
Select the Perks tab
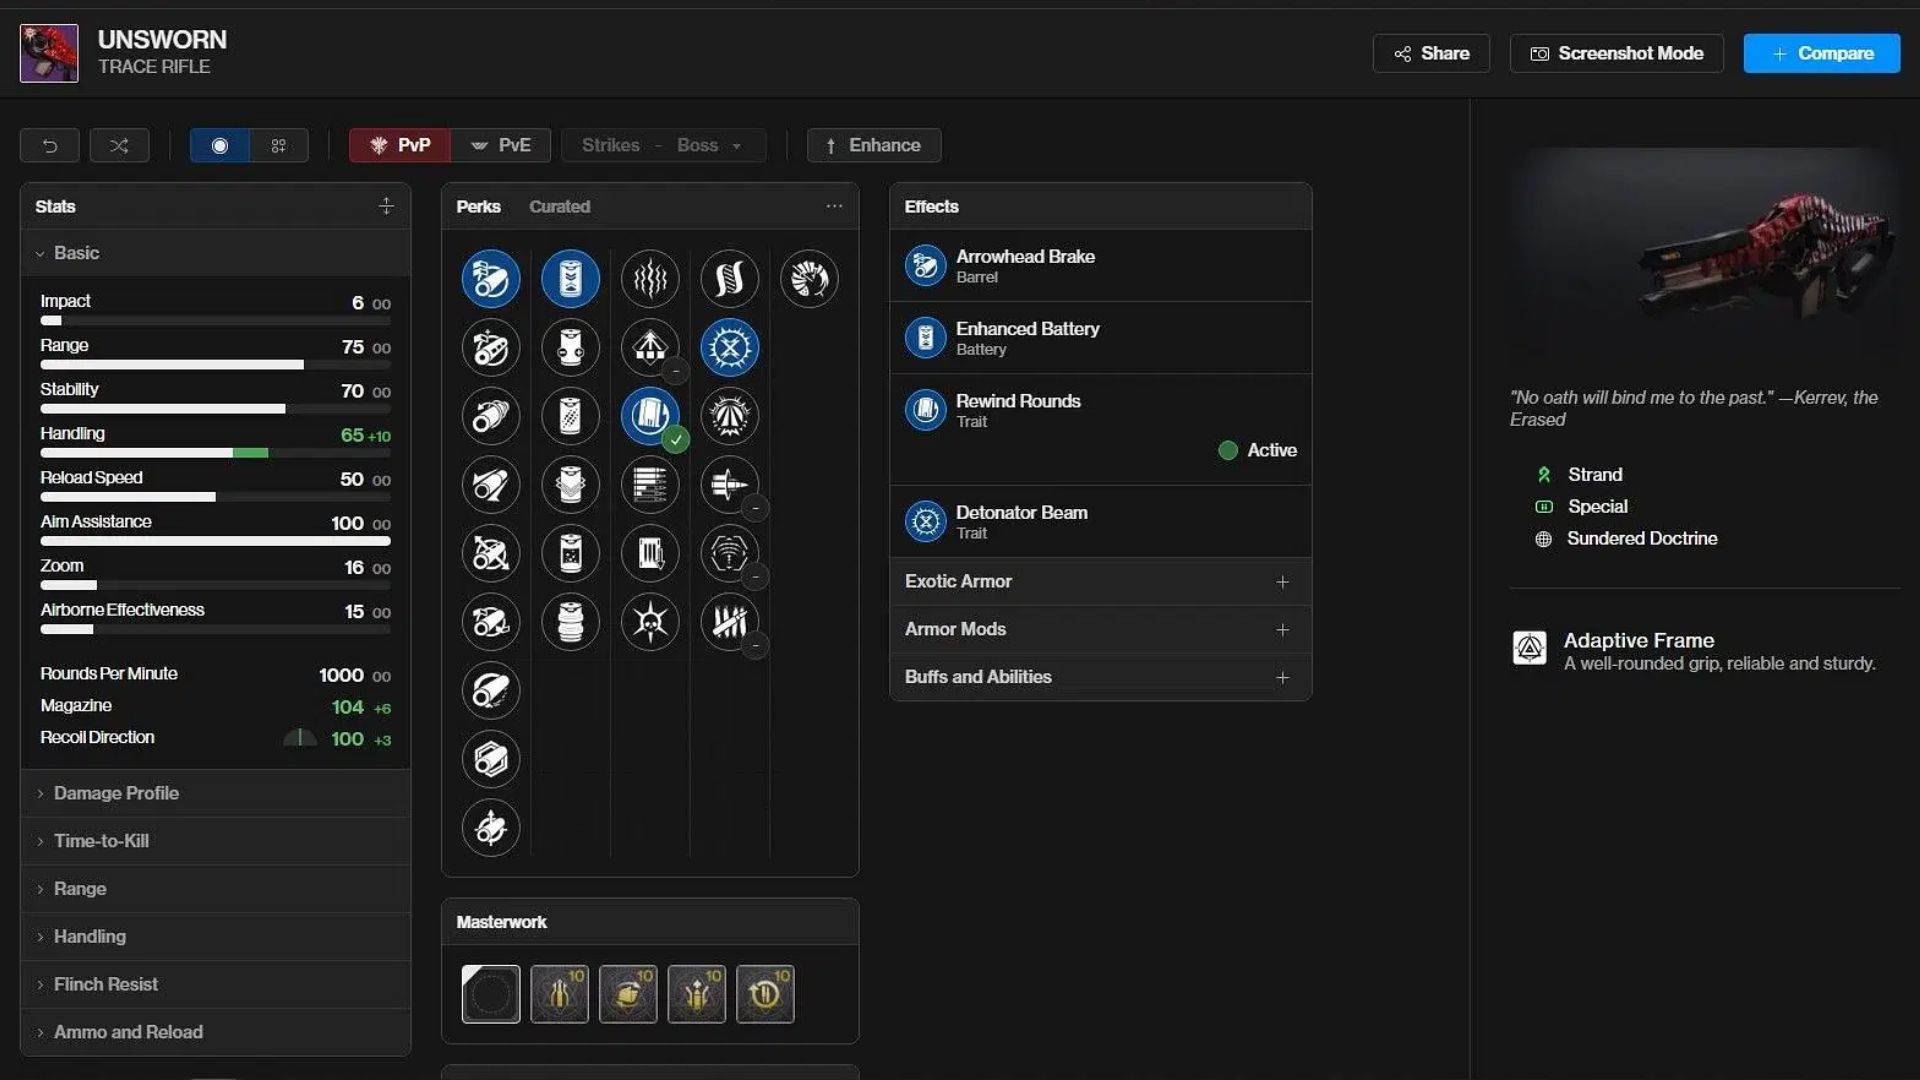(x=478, y=207)
